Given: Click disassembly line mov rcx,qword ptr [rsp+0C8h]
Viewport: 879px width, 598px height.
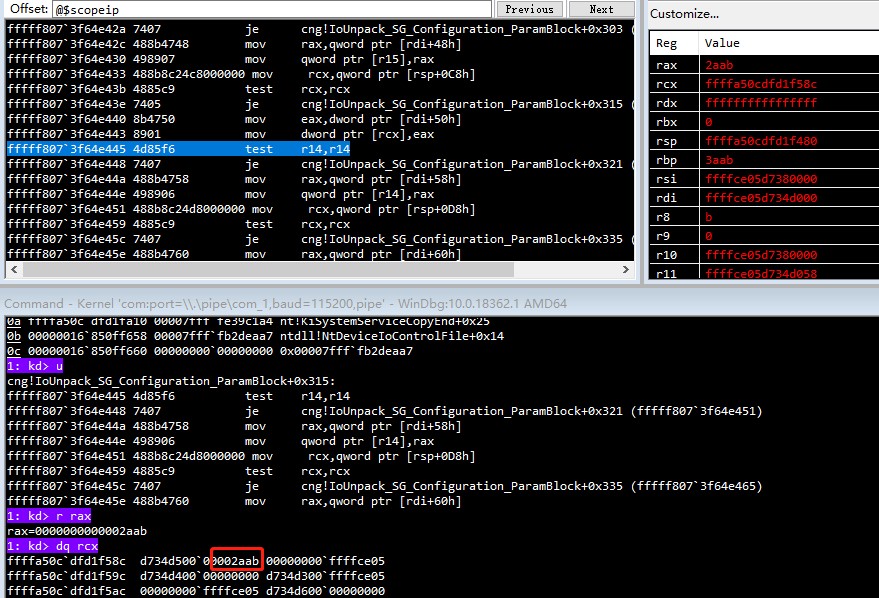Looking at the screenshot, I should point(241,74).
